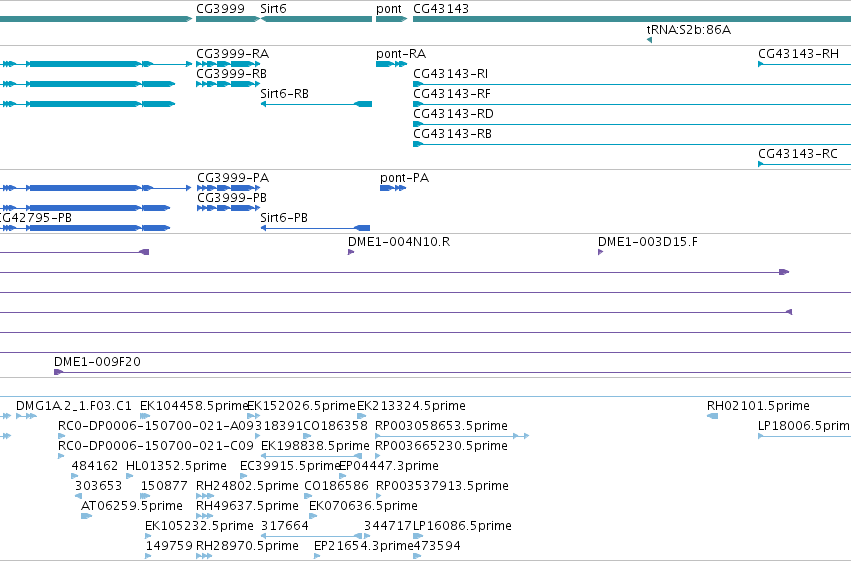
Task: Select transcript CG3999-RB label
Action: click(x=231, y=74)
